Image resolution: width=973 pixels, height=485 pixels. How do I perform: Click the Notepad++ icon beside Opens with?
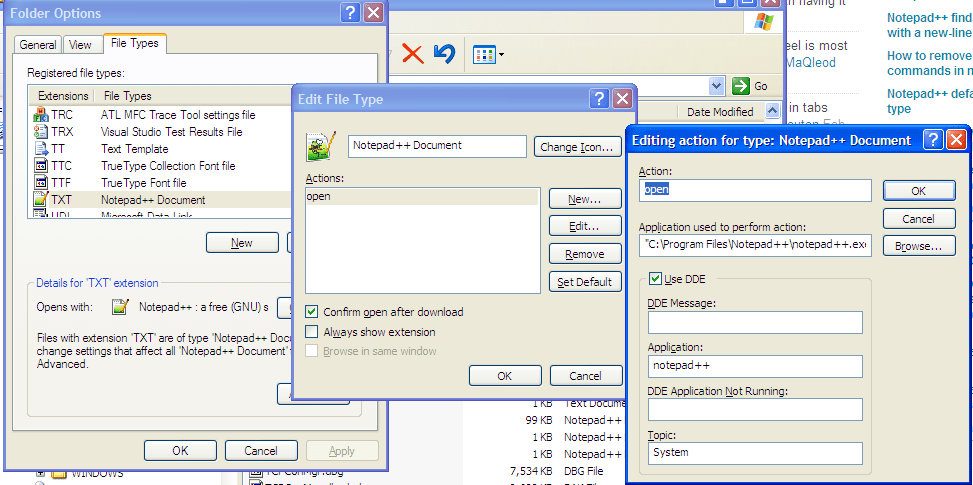[120, 306]
